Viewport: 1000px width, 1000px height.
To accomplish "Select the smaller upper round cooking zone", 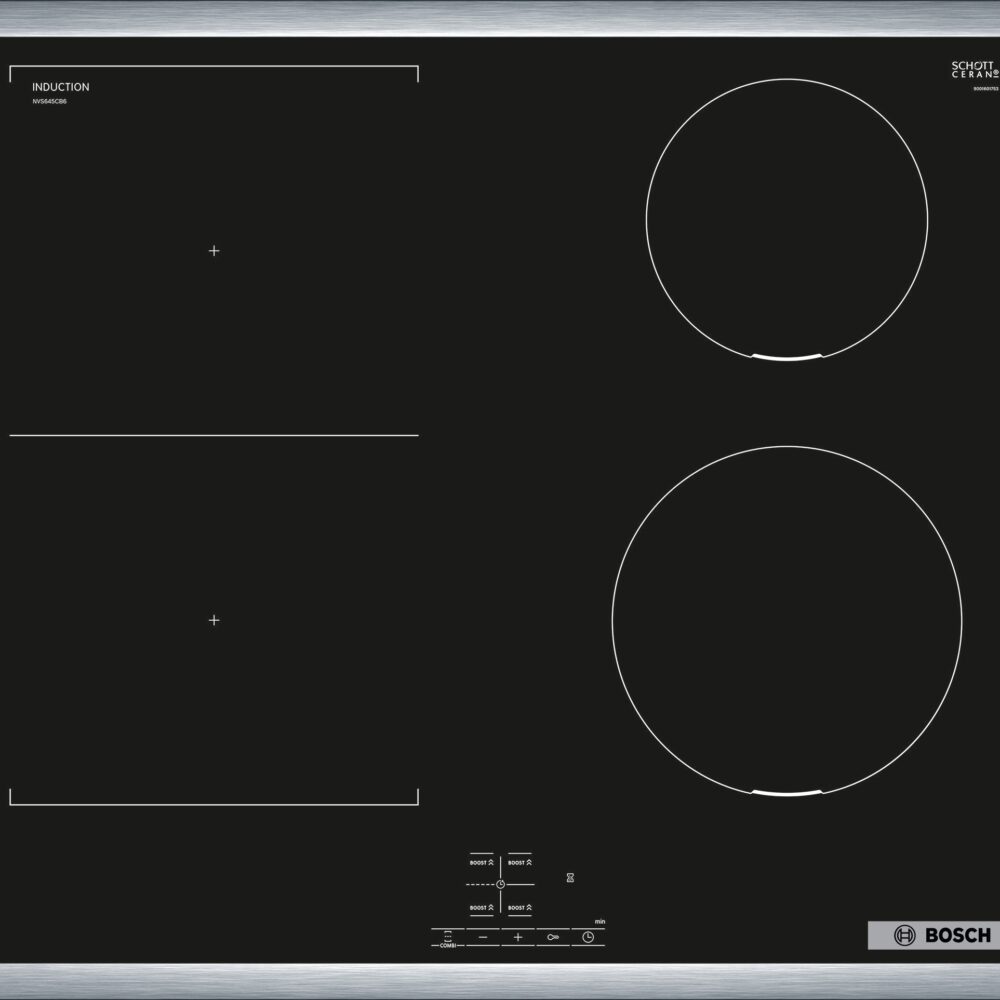I will (787, 220).
